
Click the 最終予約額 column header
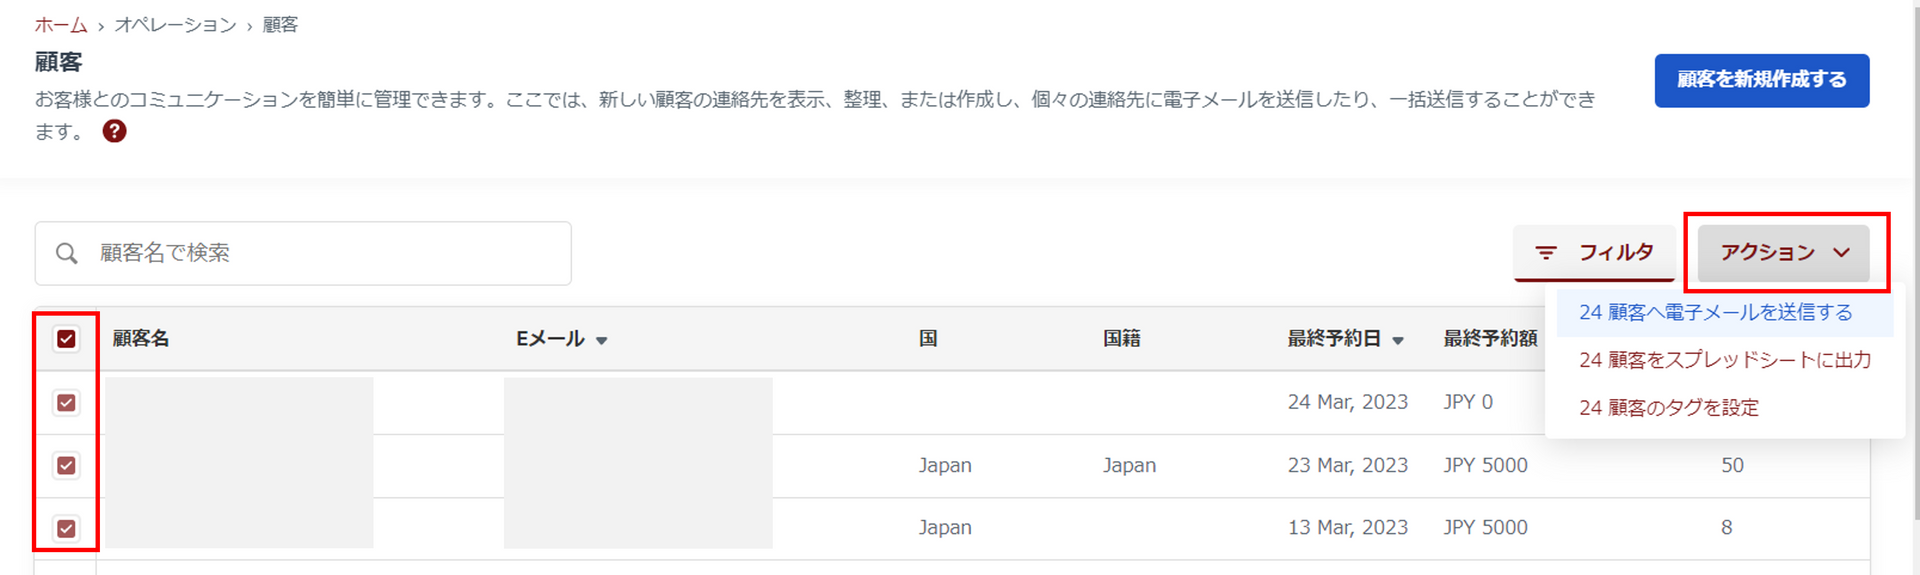tap(1489, 339)
